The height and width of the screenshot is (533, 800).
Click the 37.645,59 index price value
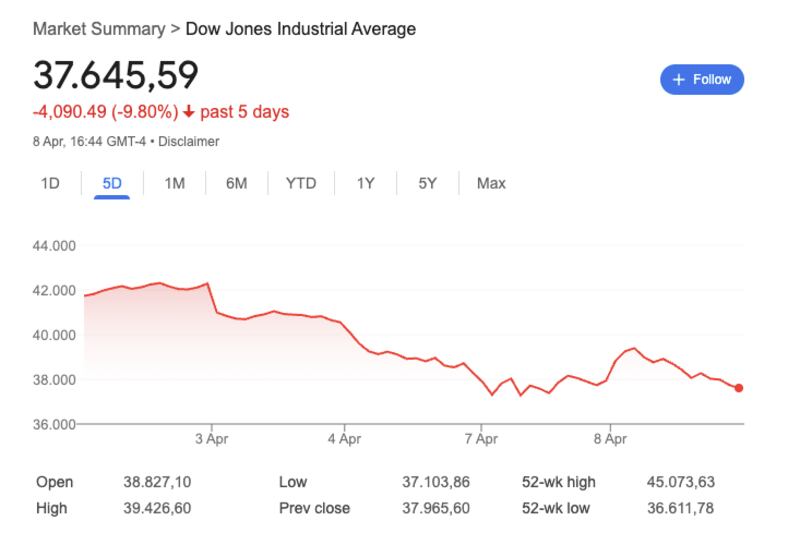(x=116, y=75)
